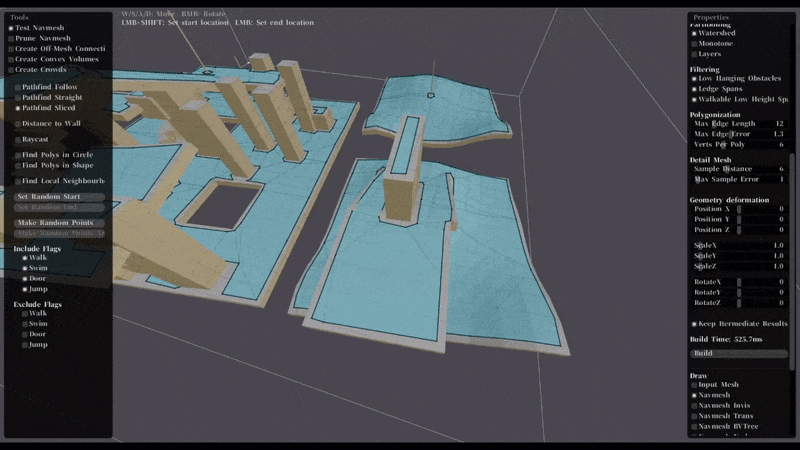This screenshot has width=800, height=450.
Task: Select the Prune Navmesh tool
Action: pyautogui.click(x=40, y=38)
